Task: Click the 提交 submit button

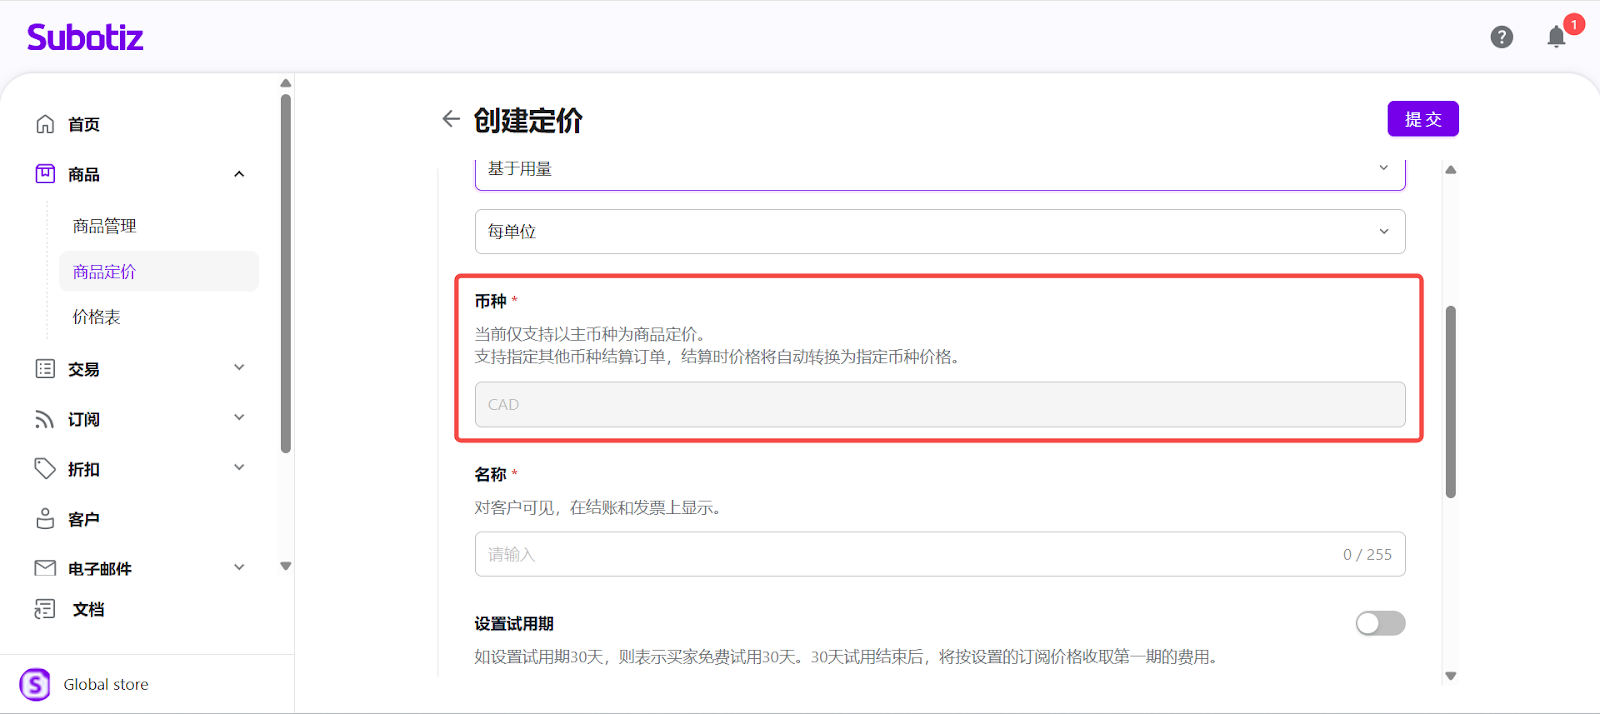Action: (1422, 119)
